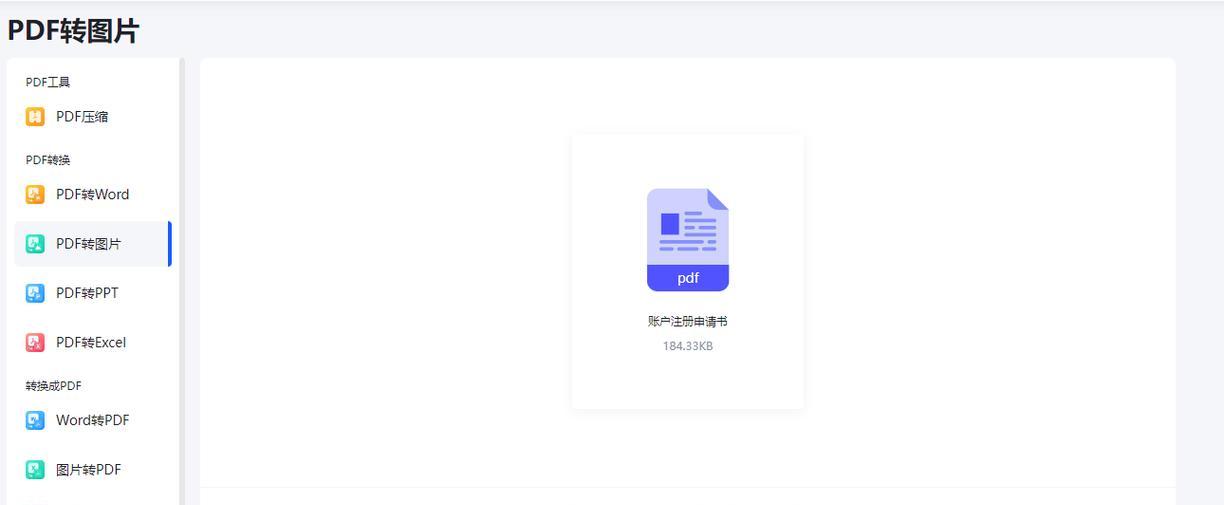The image size is (1224, 505).
Task: Click the sidebar vertical scrollbar
Action: tap(182, 281)
